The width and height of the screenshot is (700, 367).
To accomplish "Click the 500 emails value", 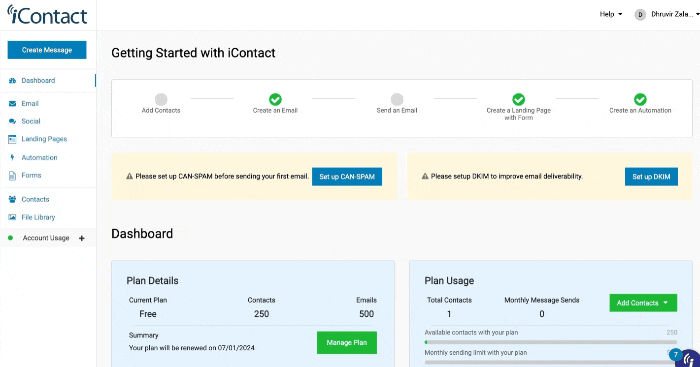I will point(367,314).
